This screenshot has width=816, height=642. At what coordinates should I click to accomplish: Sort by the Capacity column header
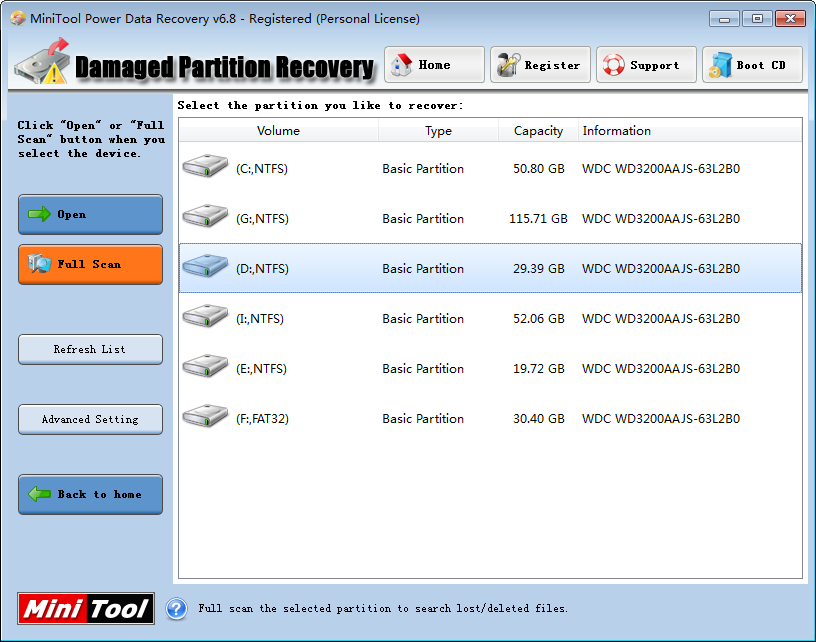[538, 131]
